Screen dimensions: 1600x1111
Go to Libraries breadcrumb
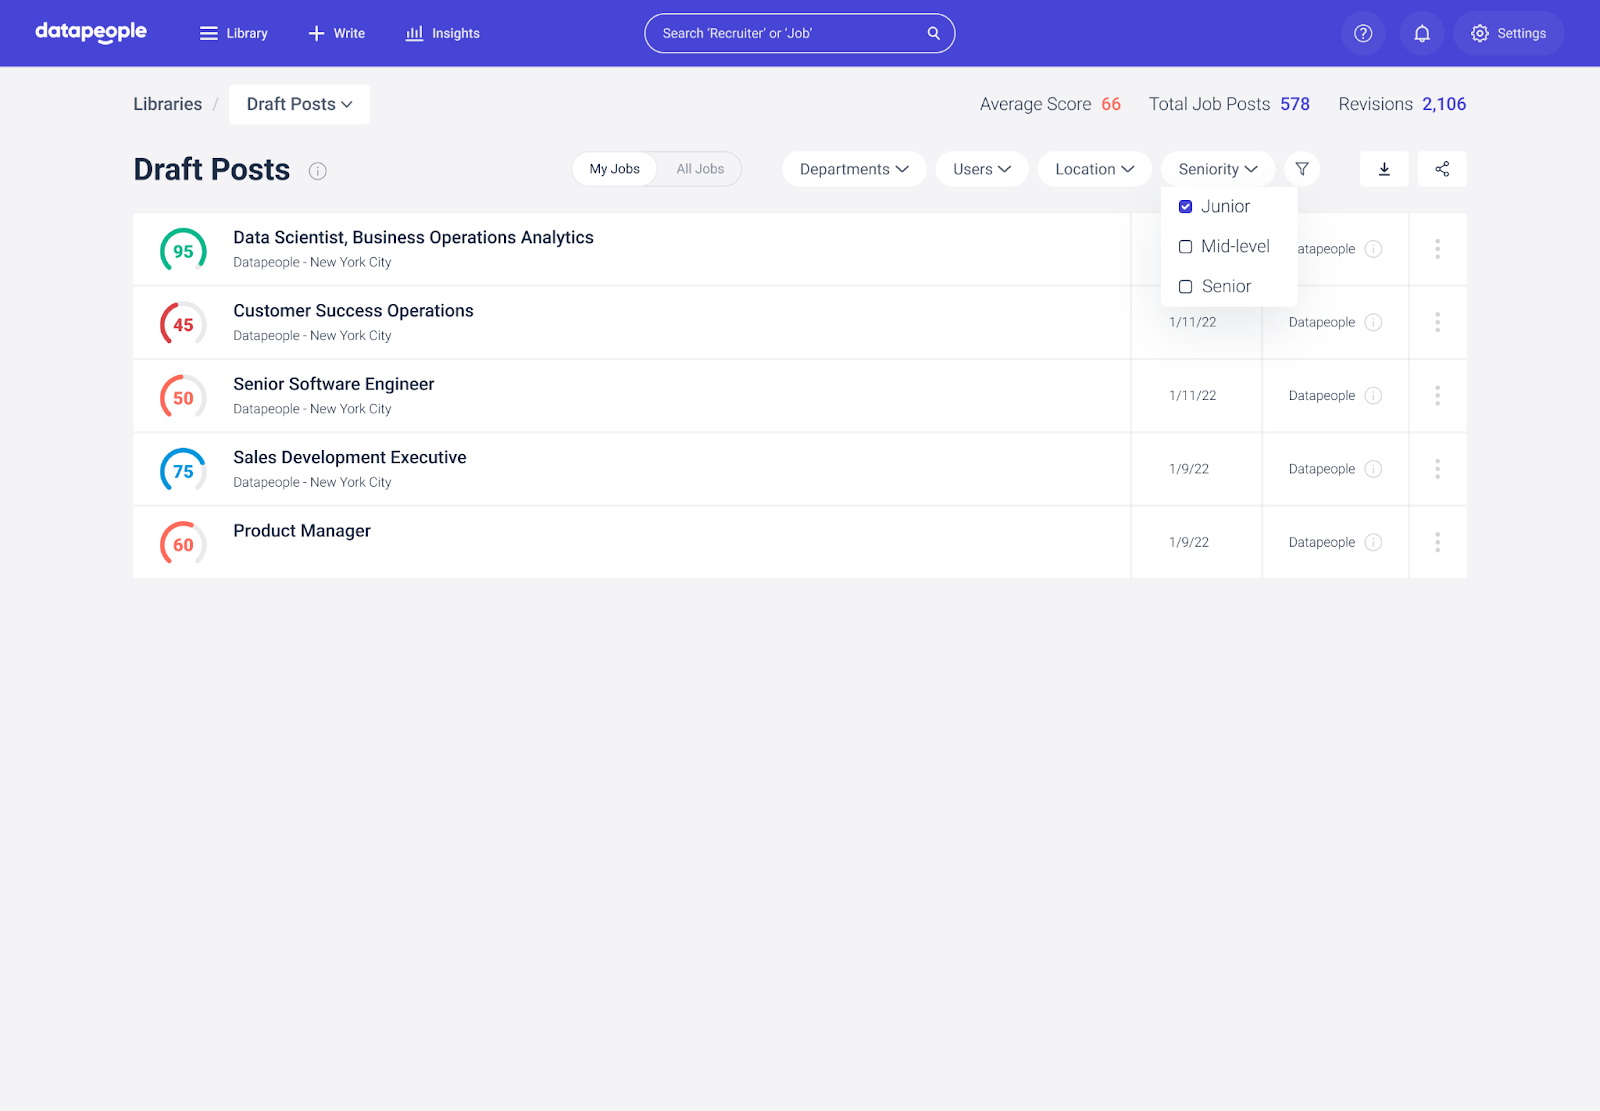pyautogui.click(x=168, y=104)
